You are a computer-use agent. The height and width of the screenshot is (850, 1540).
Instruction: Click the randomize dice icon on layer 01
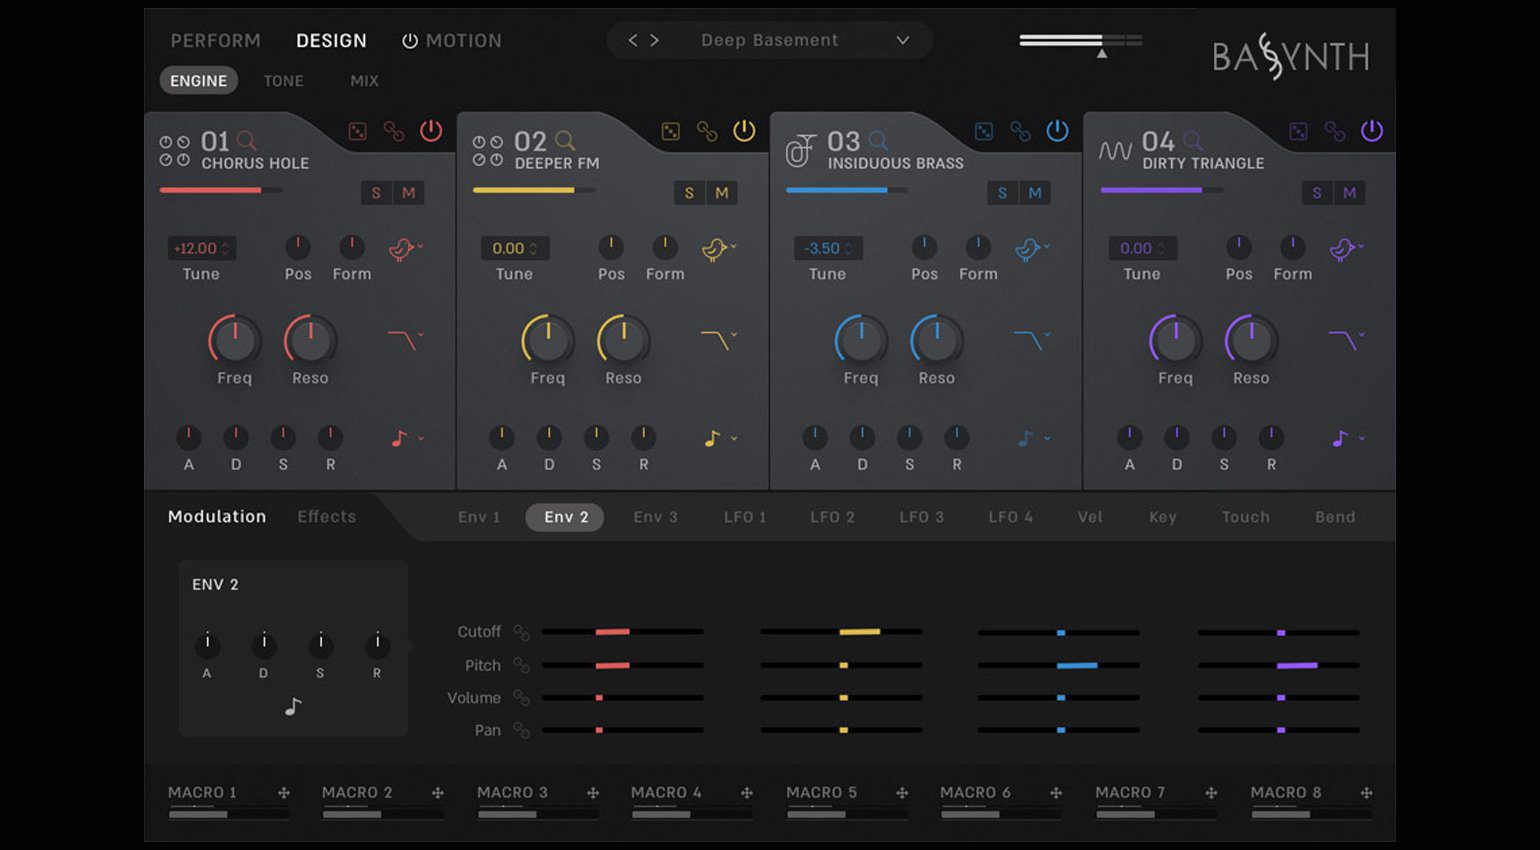(357, 132)
